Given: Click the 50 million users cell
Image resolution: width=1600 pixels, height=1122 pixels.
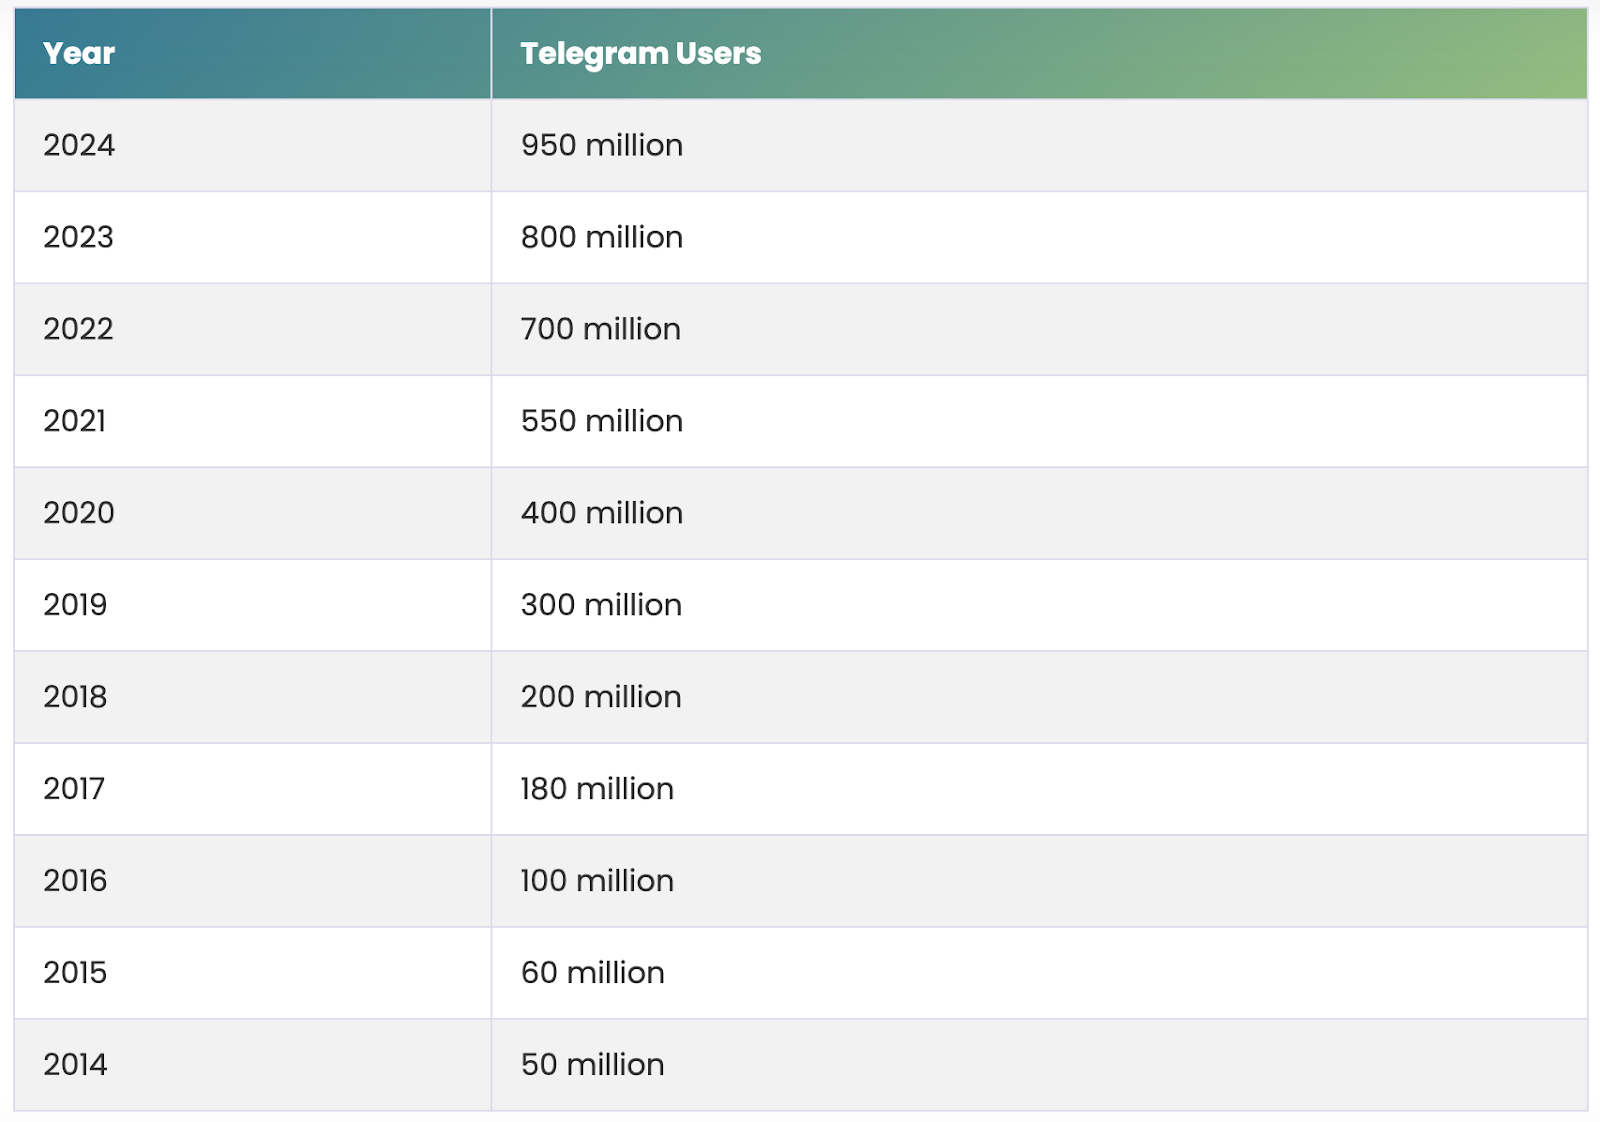Looking at the screenshot, I should click(x=592, y=1065).
